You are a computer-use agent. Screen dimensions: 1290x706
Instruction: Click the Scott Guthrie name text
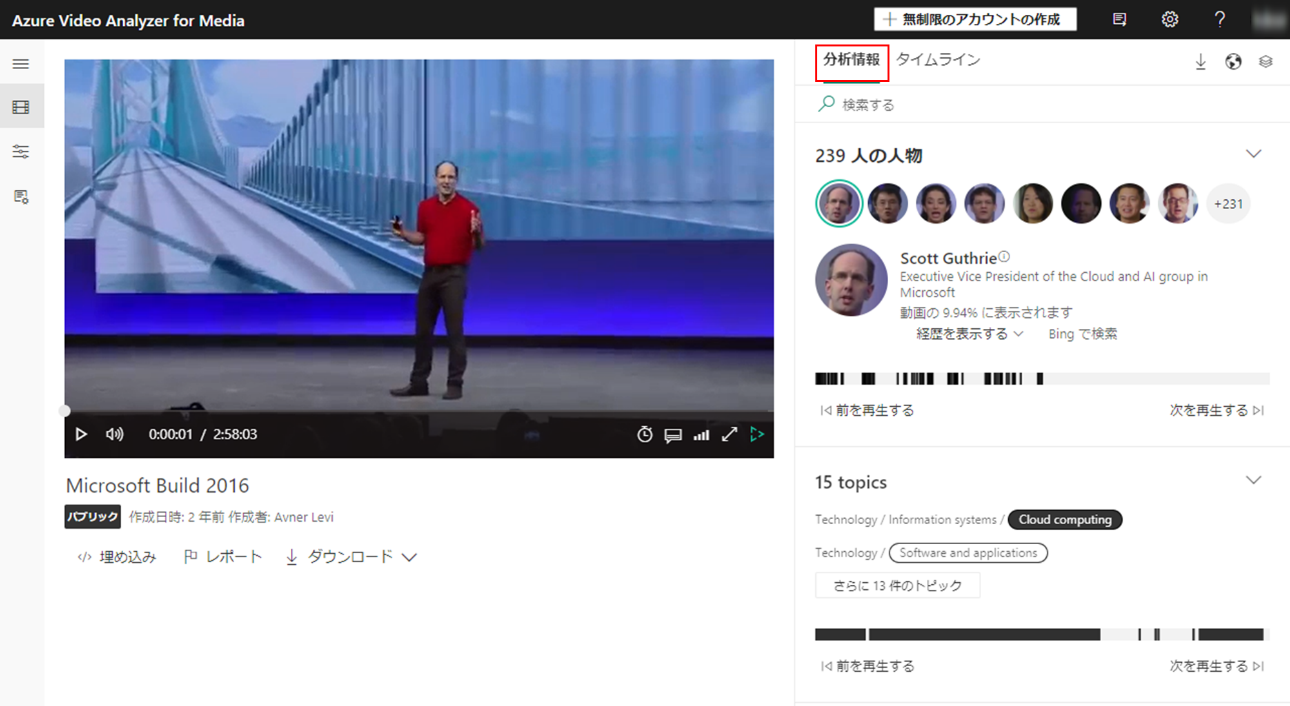tap(948, 259)
